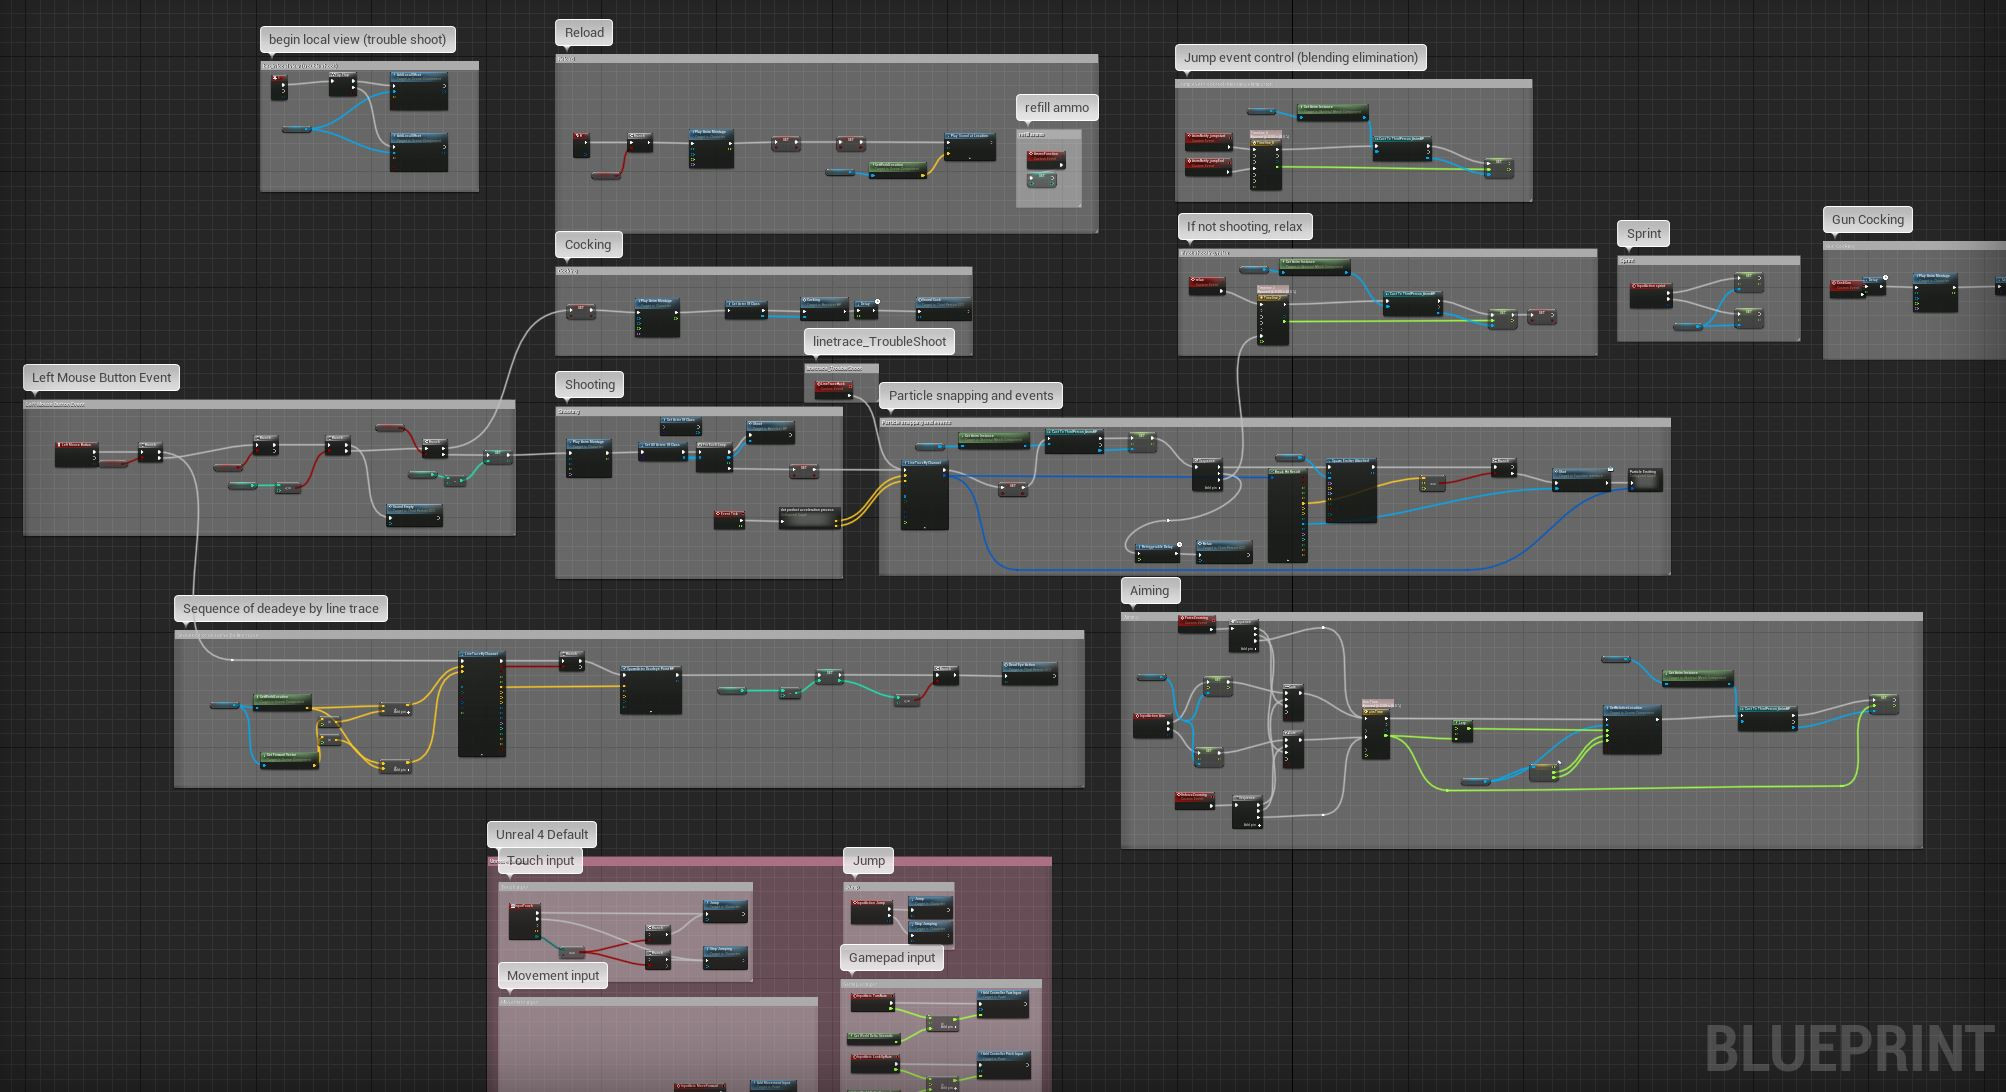
Task: Select Play Anim Montage node in Reload group
Action: (x=711, y=148)
